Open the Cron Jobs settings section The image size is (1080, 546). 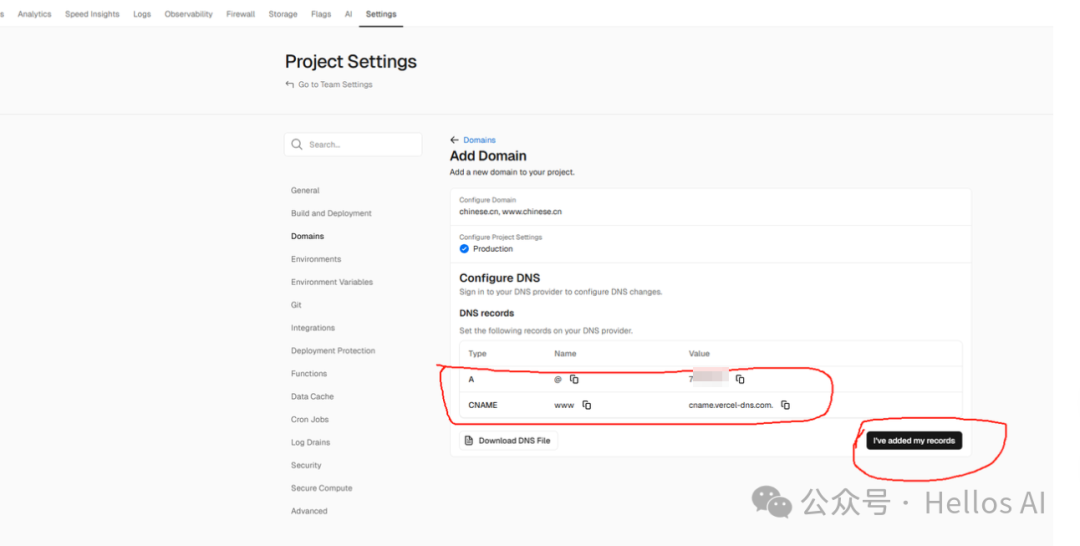click(x=310, y=420)
